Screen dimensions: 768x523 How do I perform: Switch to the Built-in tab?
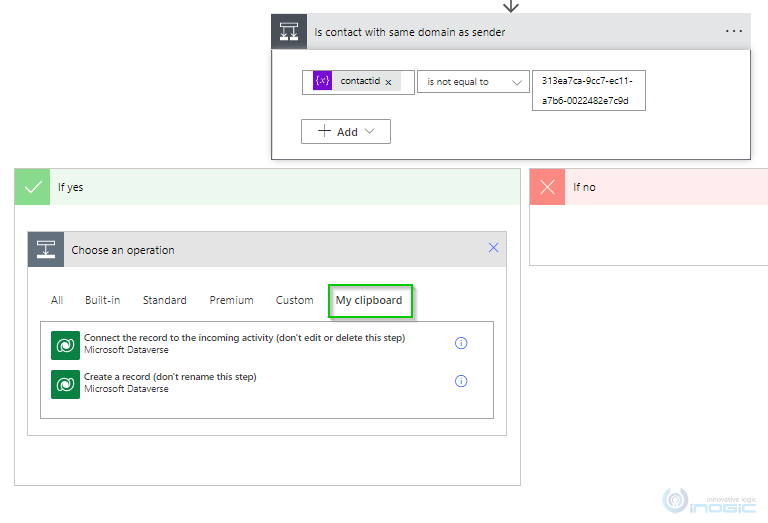point(102,300)
